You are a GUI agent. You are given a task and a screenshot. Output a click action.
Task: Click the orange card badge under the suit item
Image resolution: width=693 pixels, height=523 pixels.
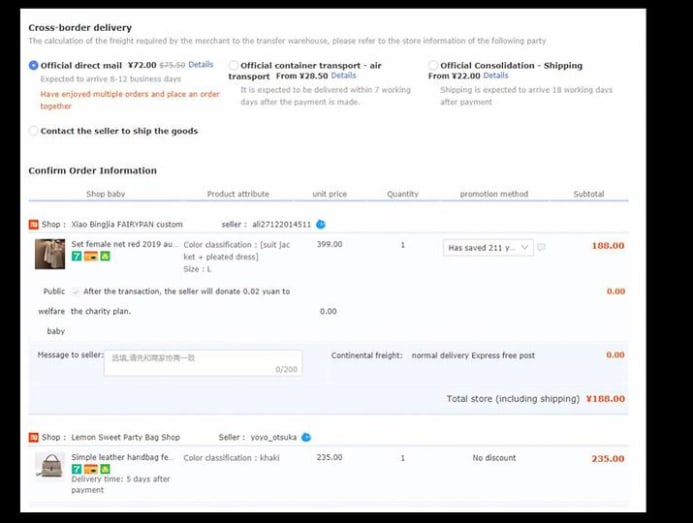coord(90,256)
